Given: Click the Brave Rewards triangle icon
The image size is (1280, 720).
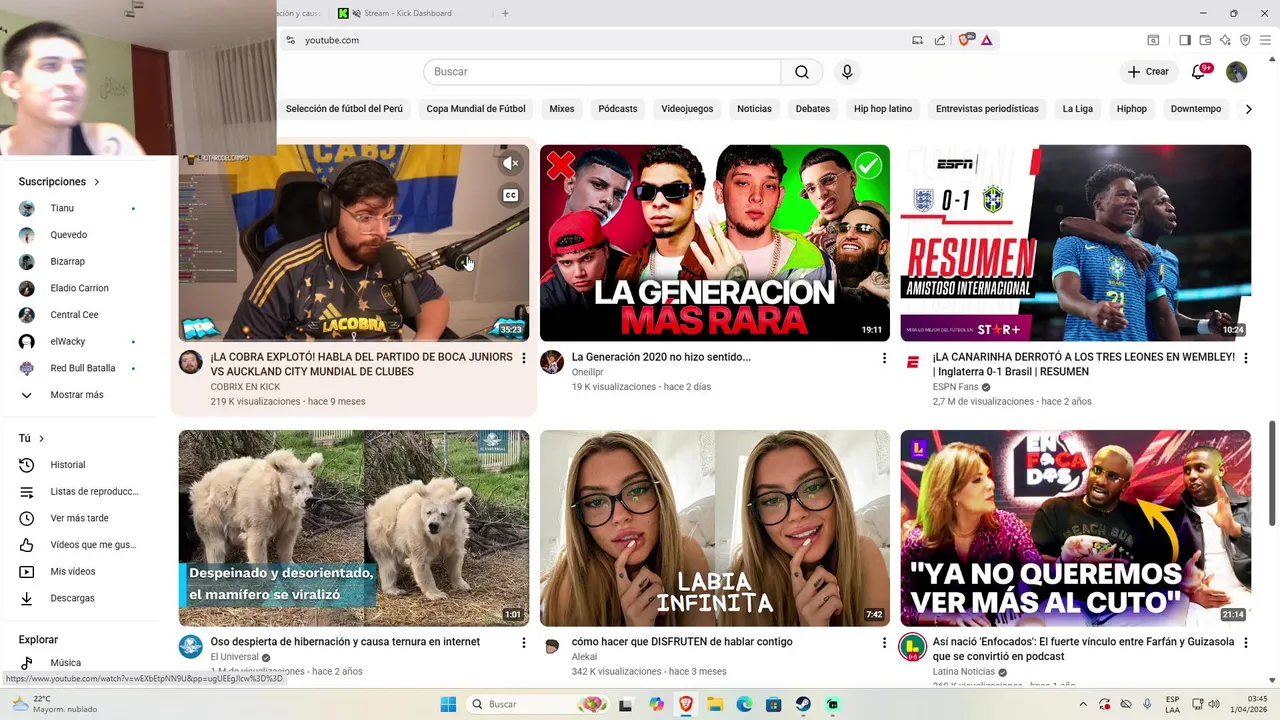Looking at the screenshot, I should 987,40.
